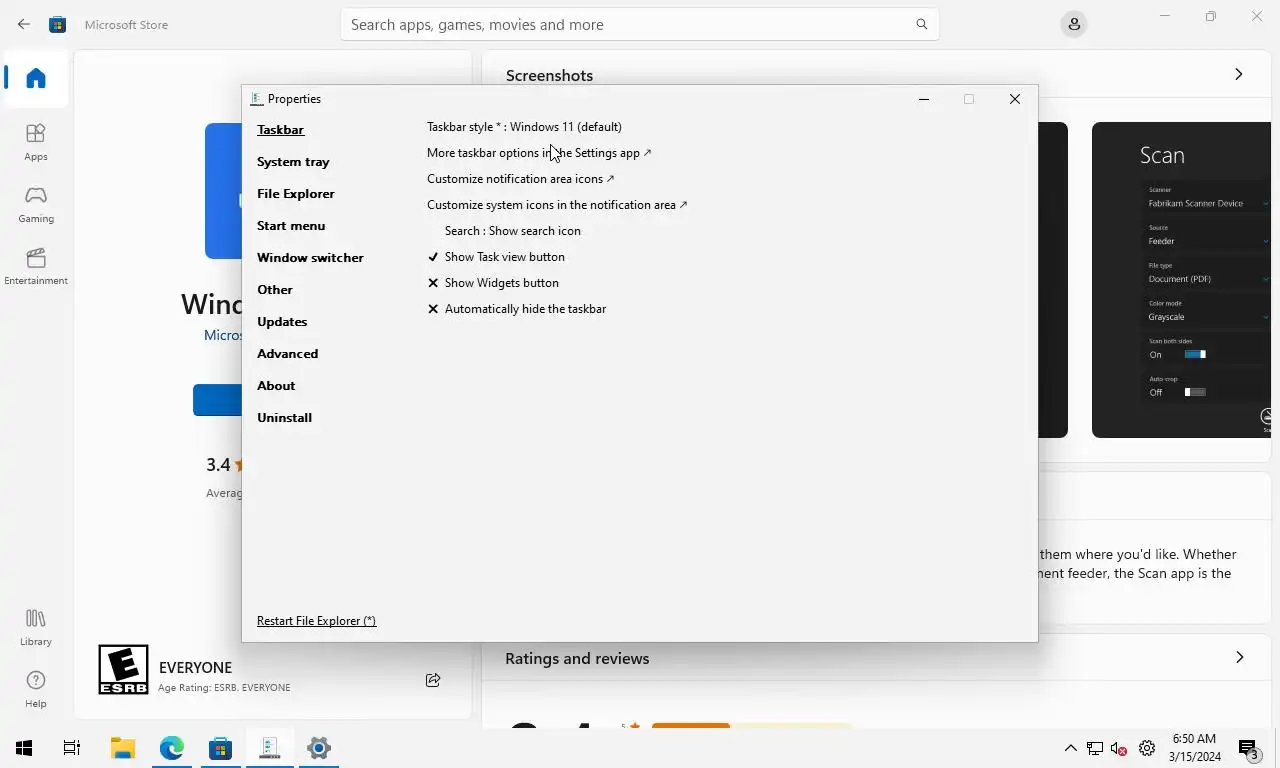The width and height of the screenshot is (1280, 768).
Task: Click the back arrow in Microsoft Store
Action: 24,24
